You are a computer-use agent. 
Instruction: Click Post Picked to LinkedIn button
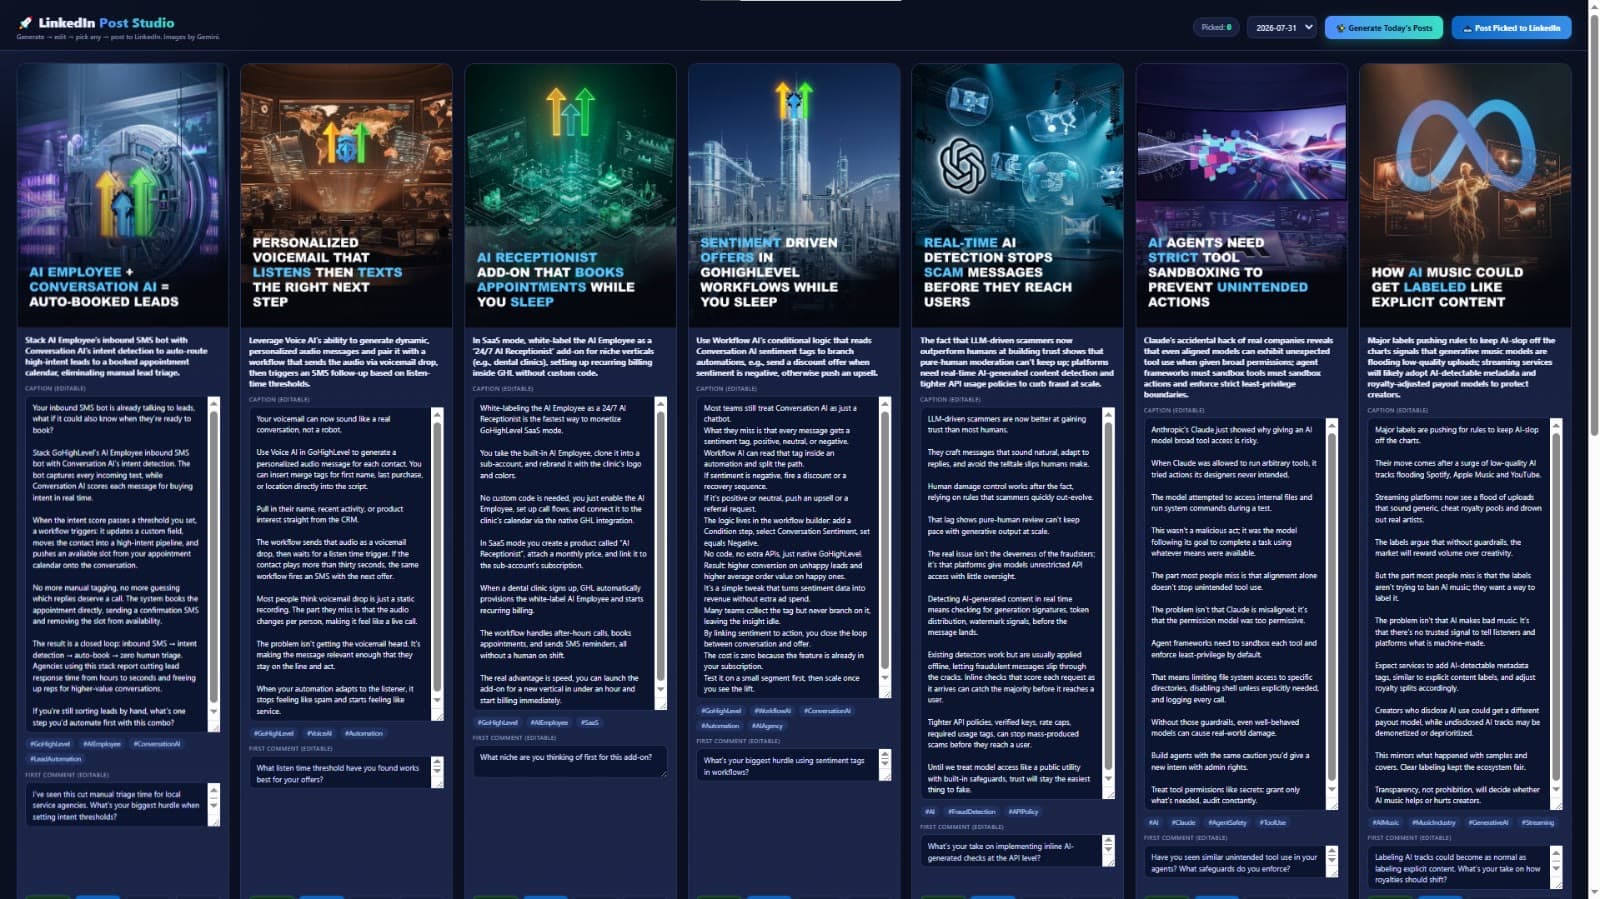(x=1511, y=28)
